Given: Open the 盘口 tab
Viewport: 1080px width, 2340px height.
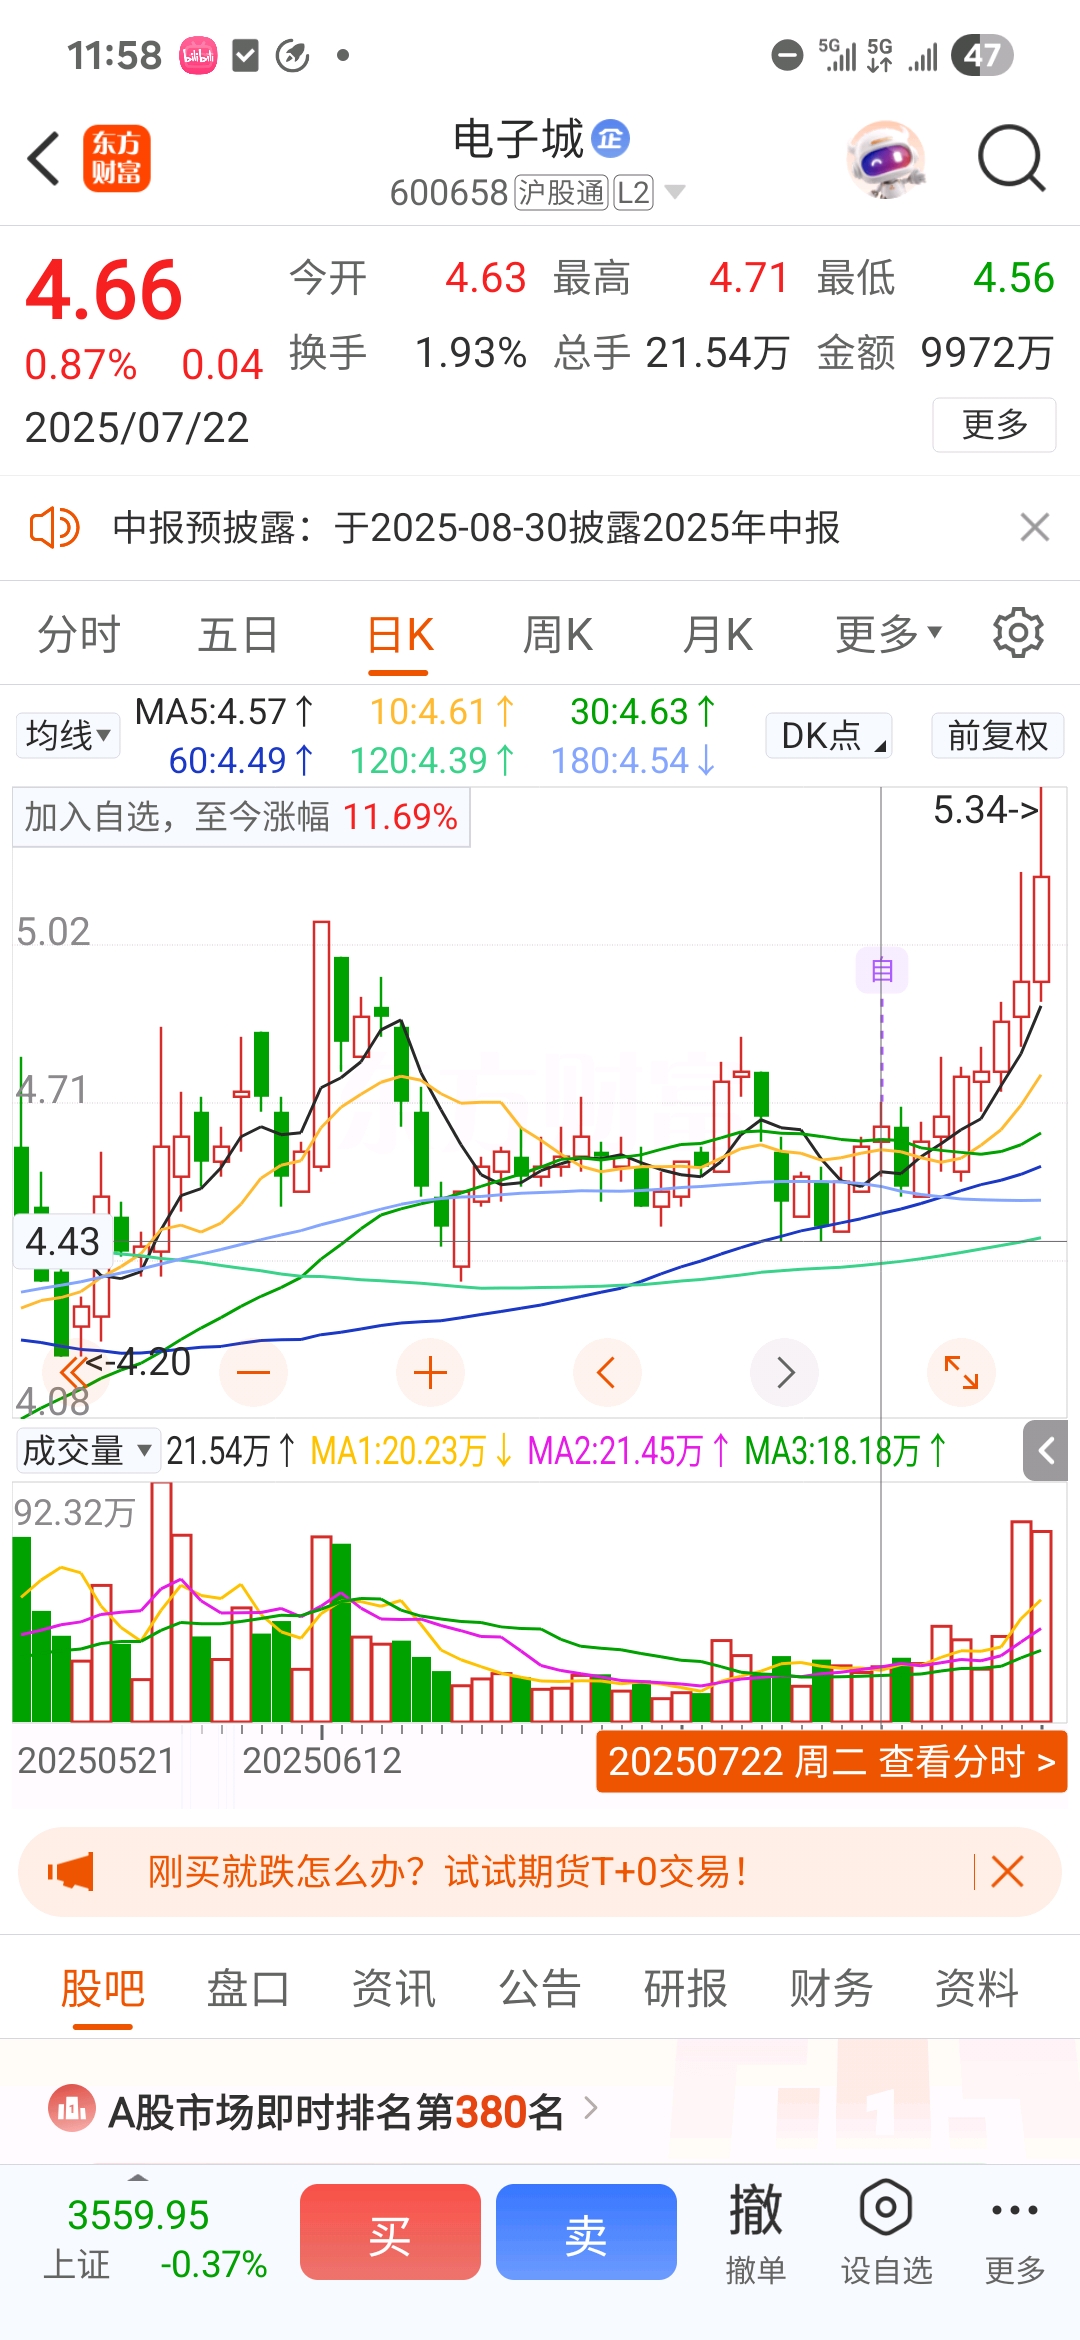Looking at the screenshot, I should tap(248, 1989).
